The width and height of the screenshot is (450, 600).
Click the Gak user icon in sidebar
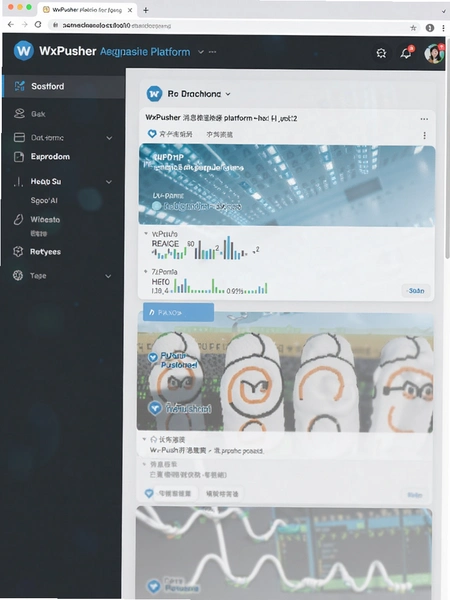click(19, 114)
